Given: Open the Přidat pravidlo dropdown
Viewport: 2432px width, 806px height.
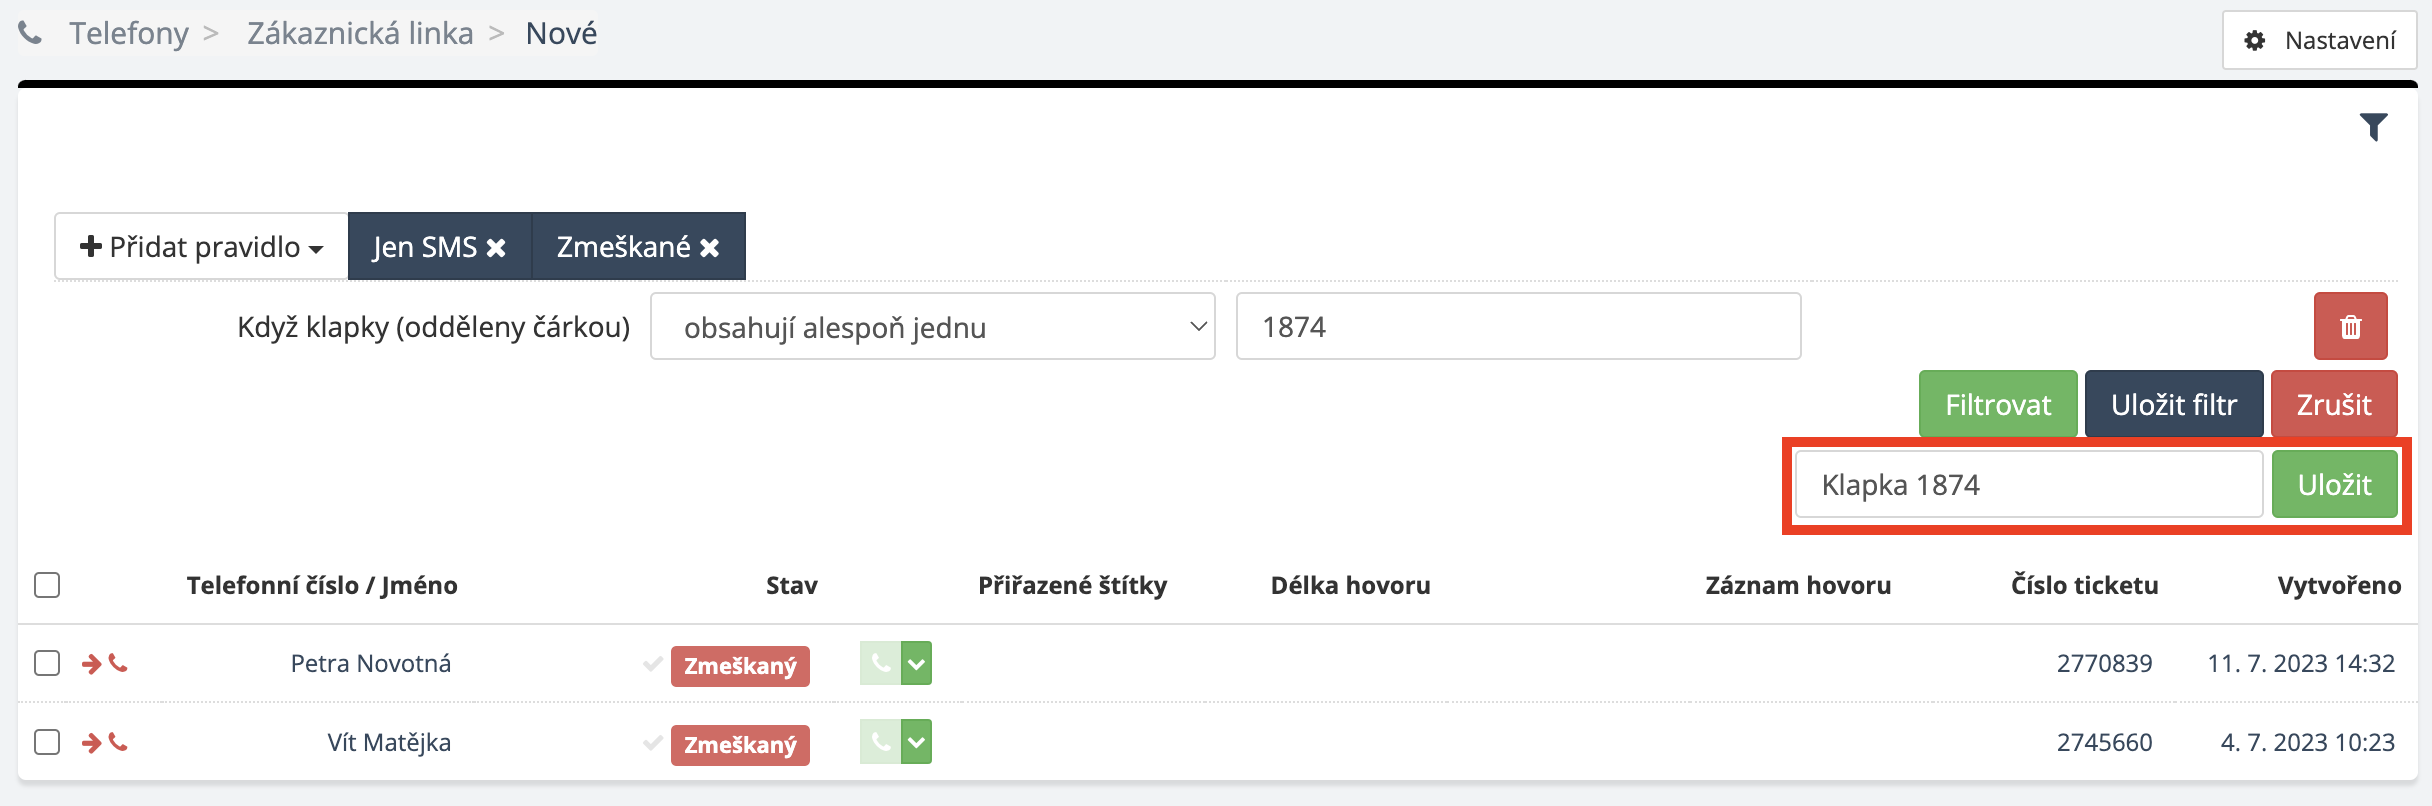Looking at the screenshot, I should (x=202, y=247).
